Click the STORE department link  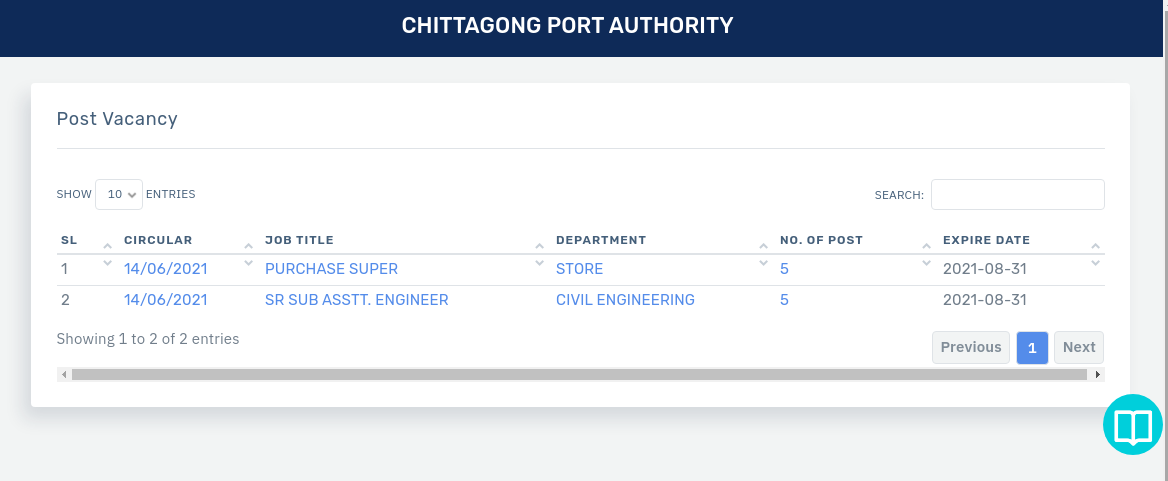579,269
